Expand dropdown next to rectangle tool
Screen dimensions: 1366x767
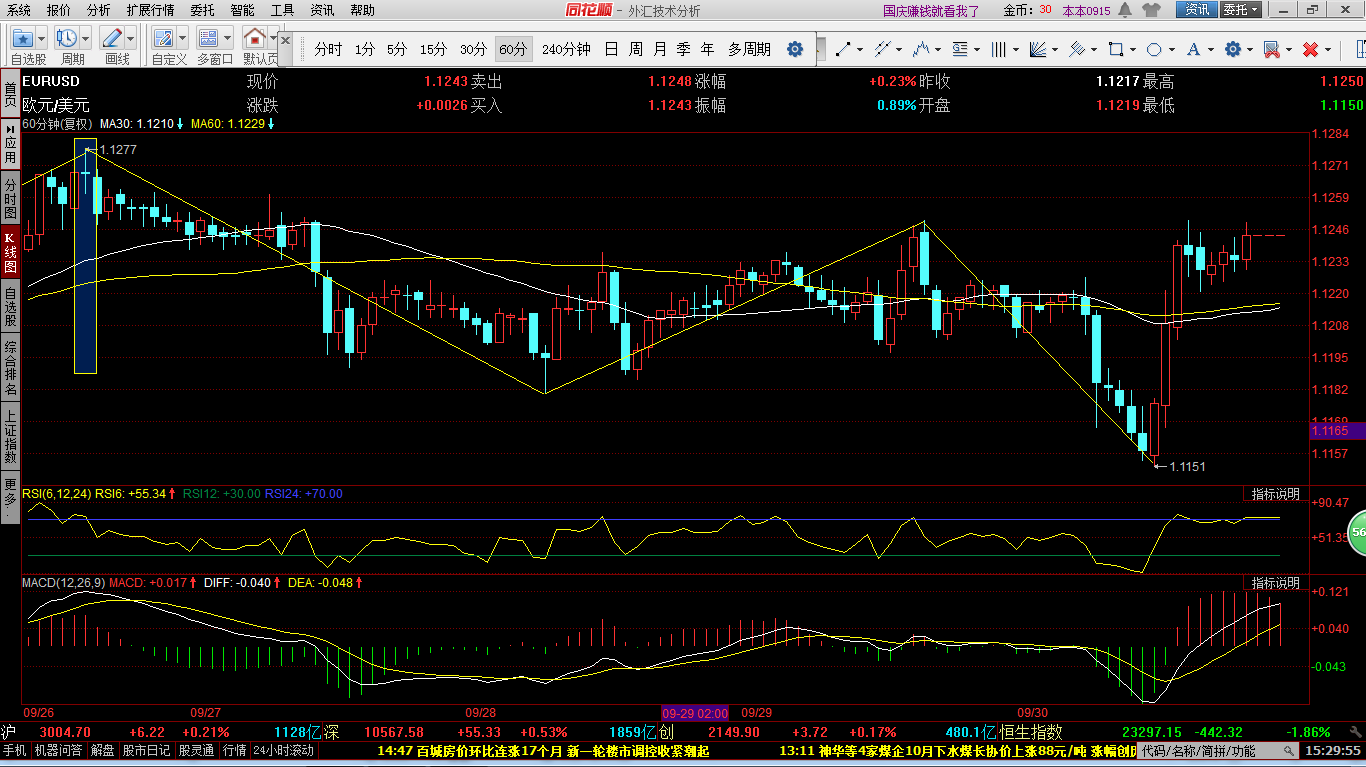pyautogui.click(x=1132, y=49)
